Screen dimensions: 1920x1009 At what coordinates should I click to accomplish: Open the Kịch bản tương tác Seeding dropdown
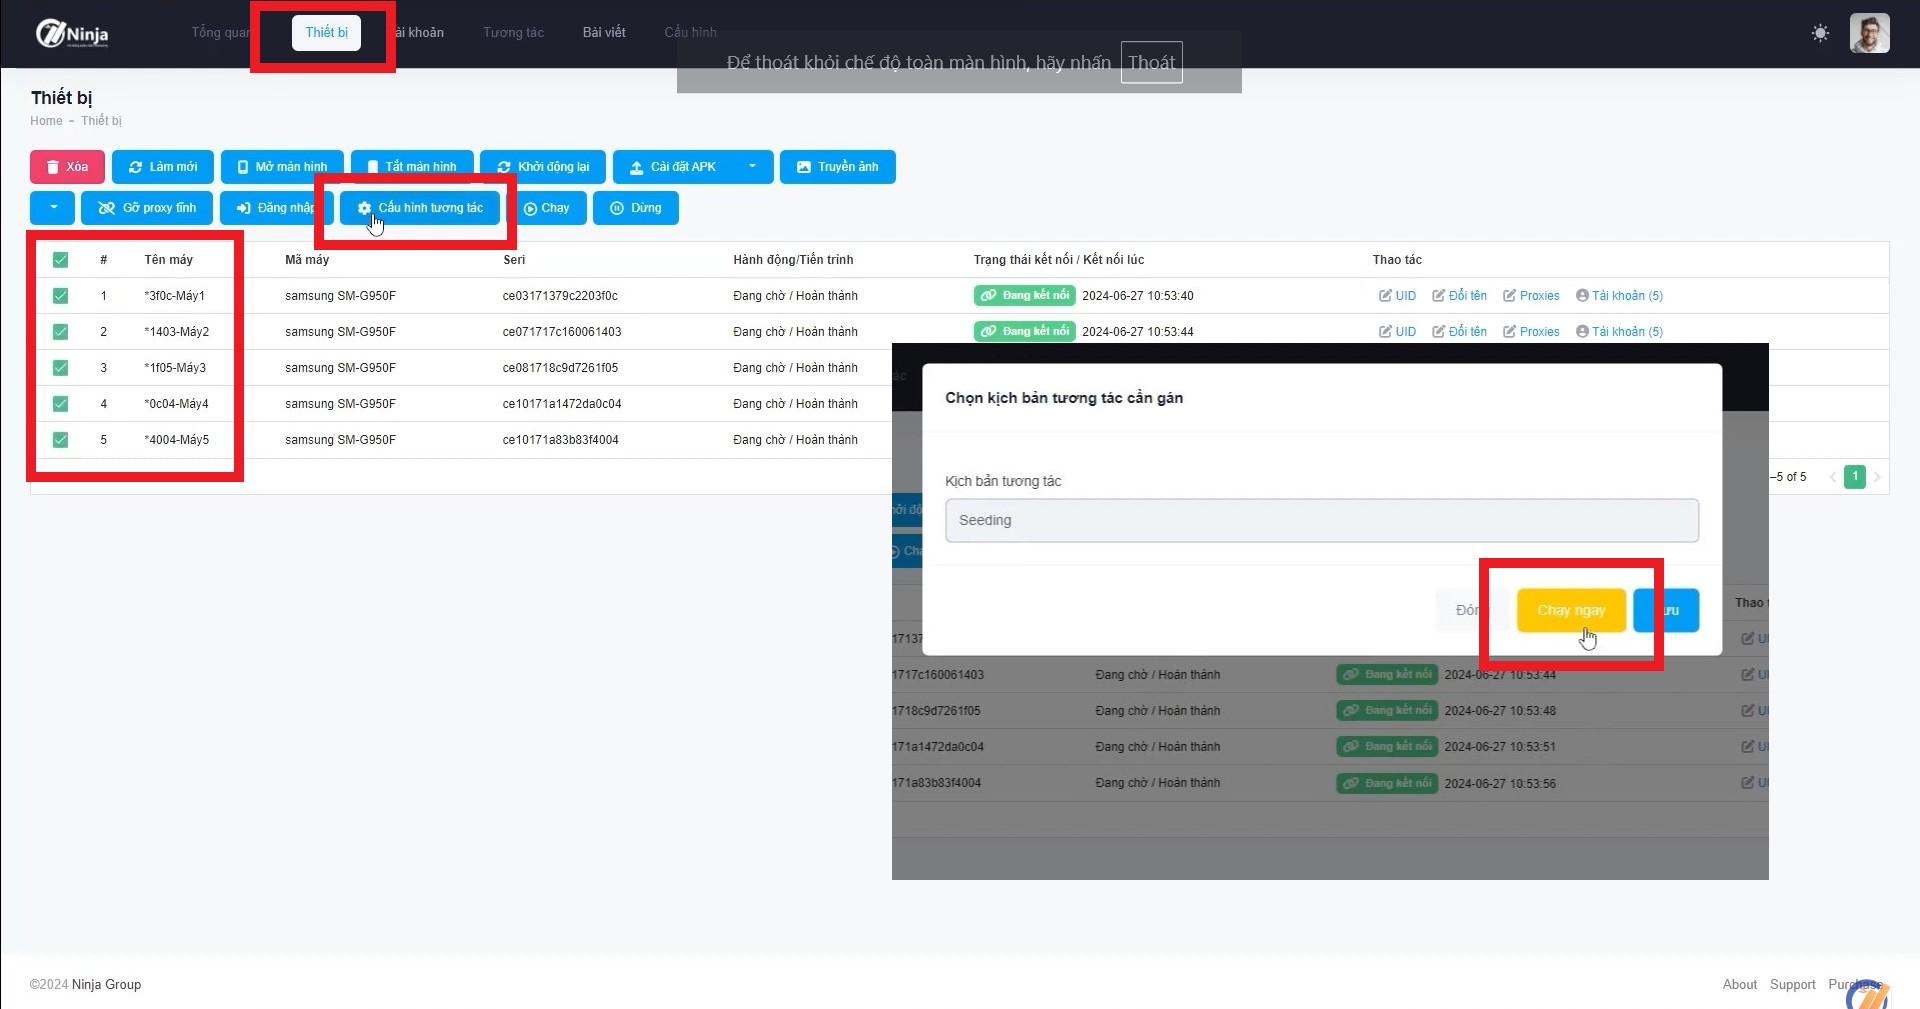pyautogui.click(x=1322, y=521)
